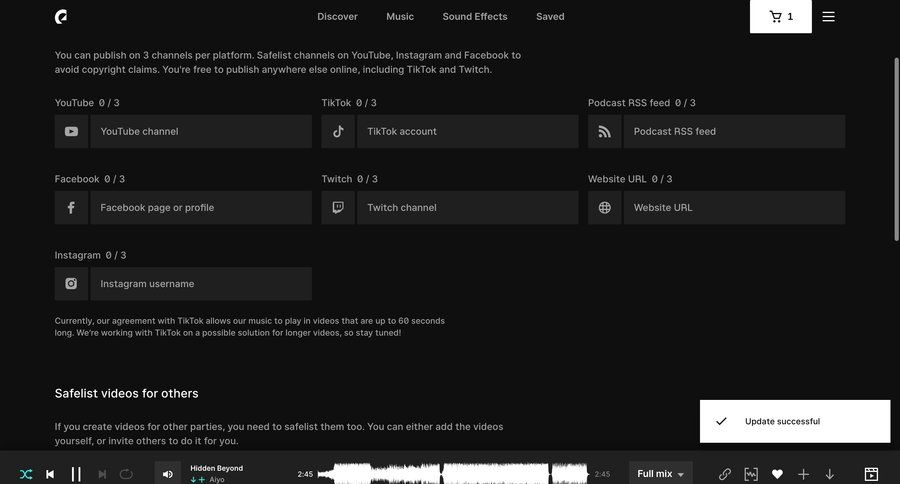The width and height of the screenshot is (900, 484).
Task: Seek within the track waveform
Action: [453, 474]
